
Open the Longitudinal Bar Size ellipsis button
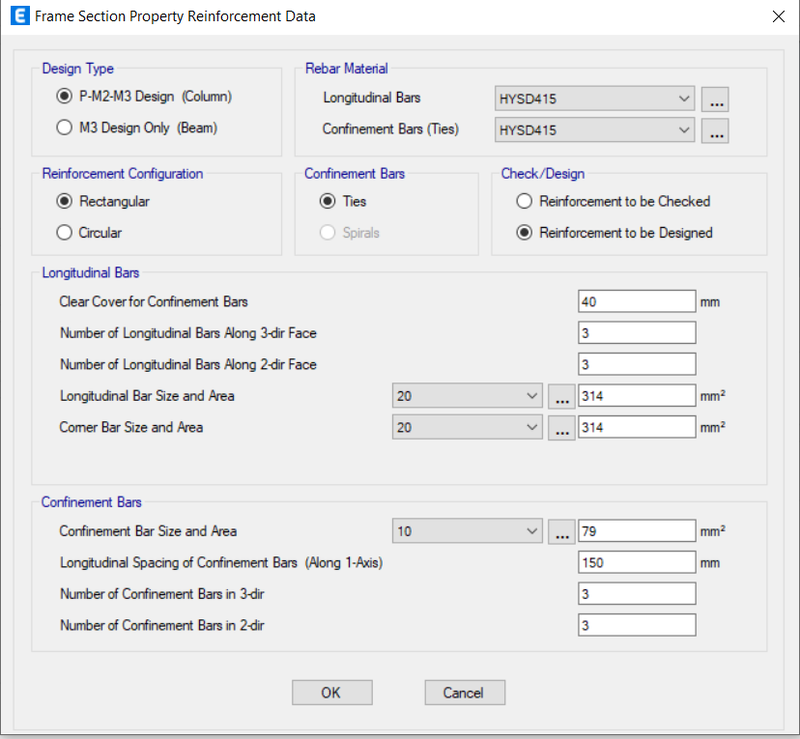tap(562, 397)
